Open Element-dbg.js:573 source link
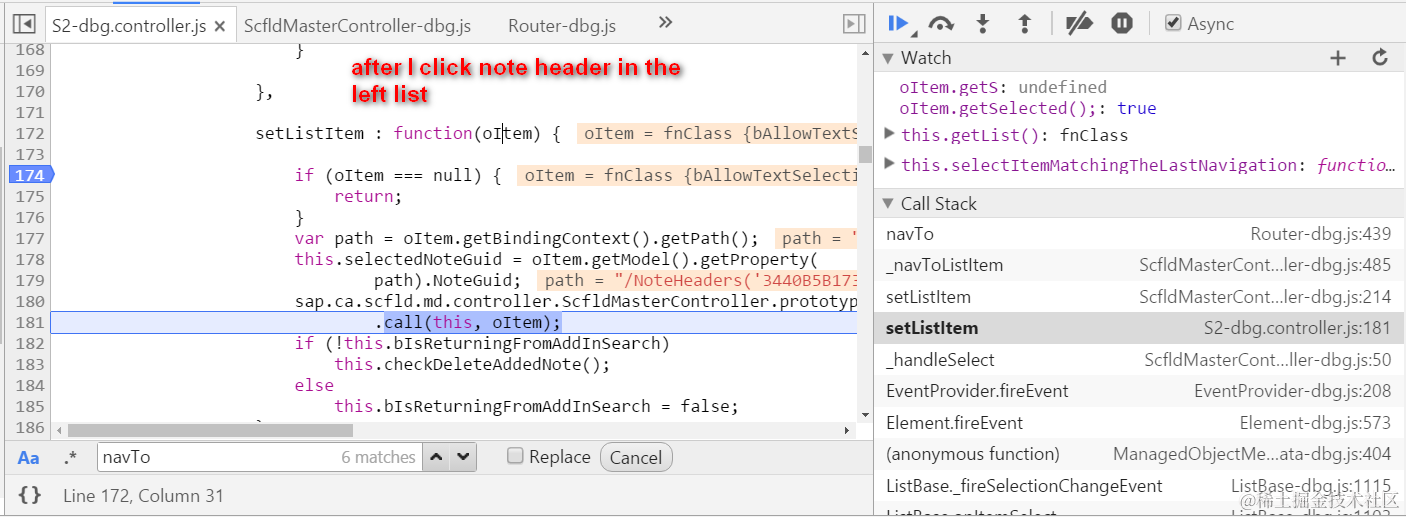The image size is (1406, 517). pos(1316,423)
